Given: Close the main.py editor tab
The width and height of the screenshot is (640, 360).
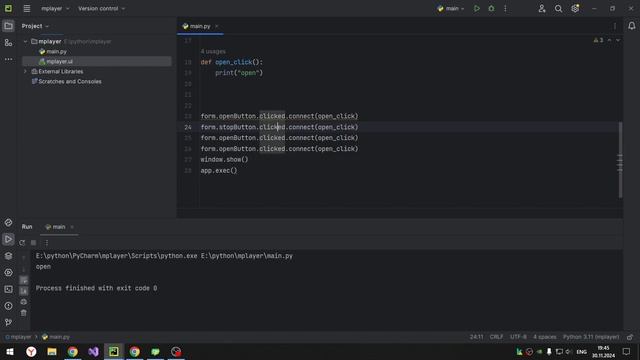Looking at the screenshot, I should (x=217, y=26).
